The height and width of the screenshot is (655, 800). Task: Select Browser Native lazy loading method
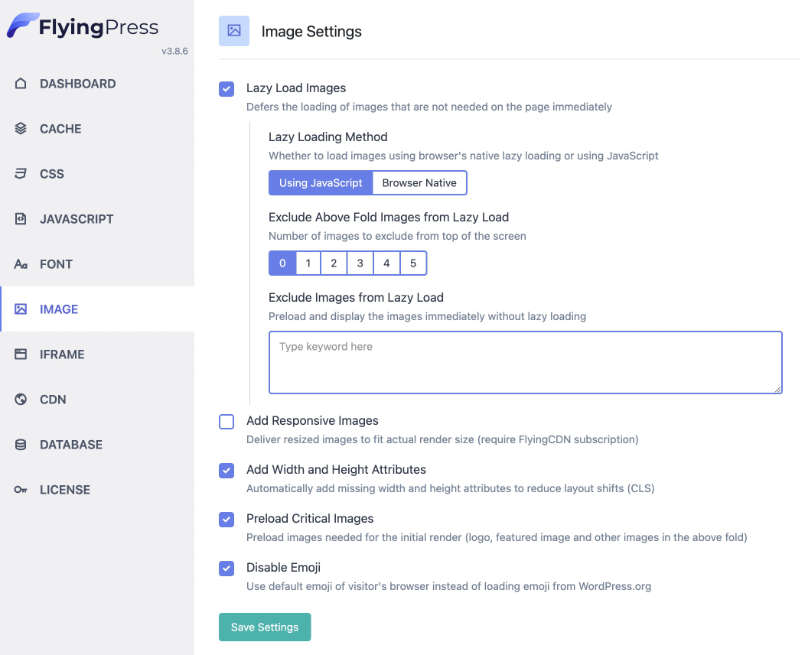pos(419,183)
